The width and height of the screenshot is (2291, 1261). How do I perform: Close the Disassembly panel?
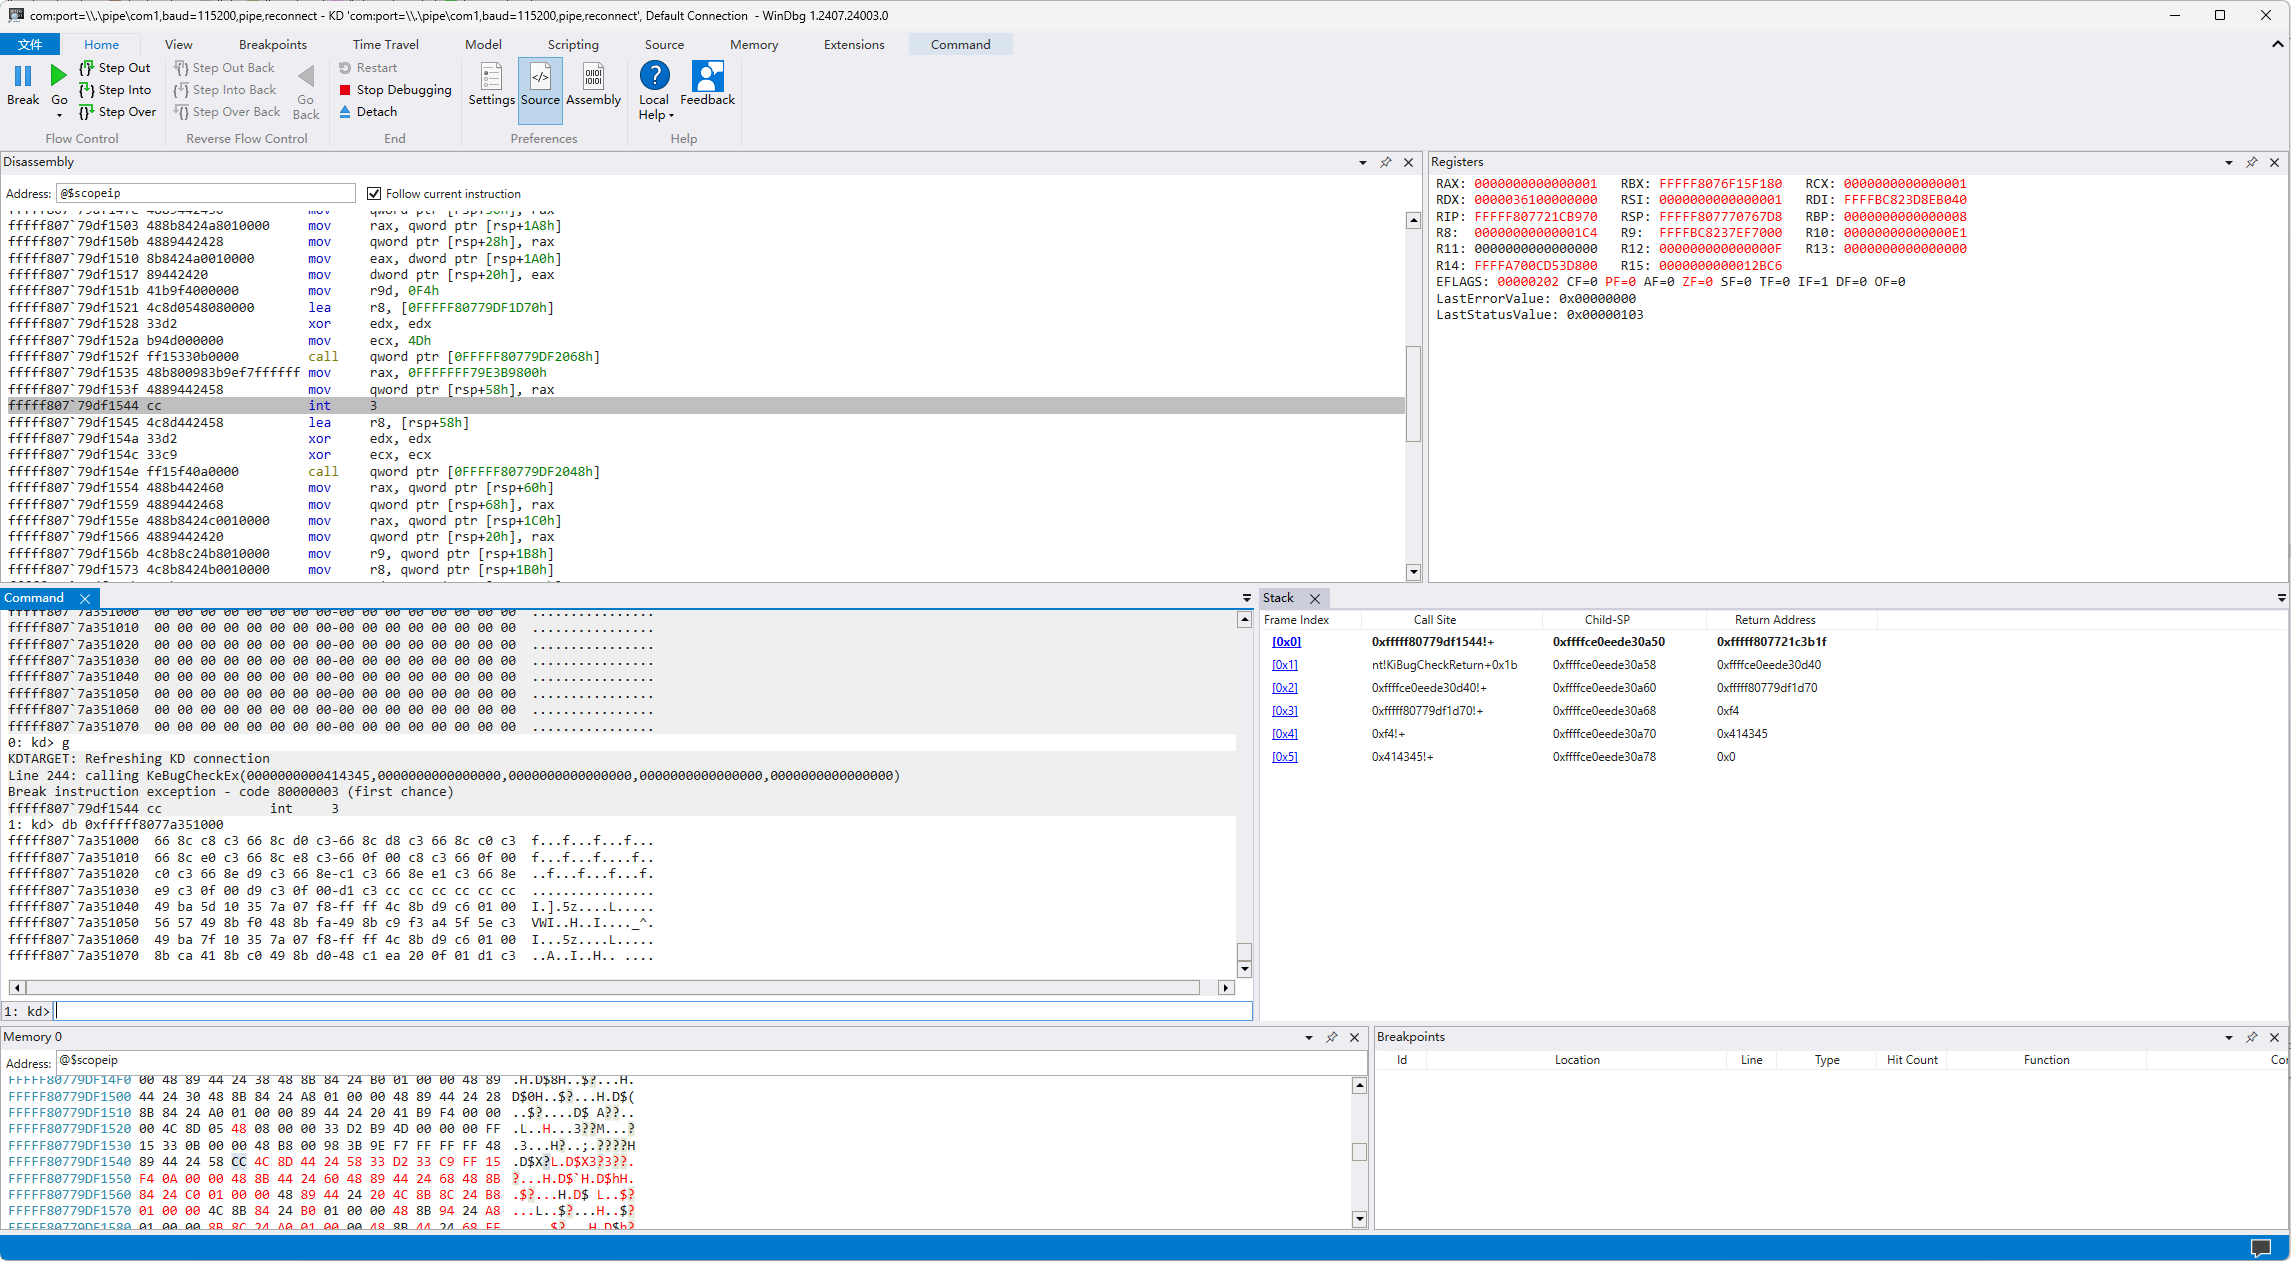(x=1408, y=162)
